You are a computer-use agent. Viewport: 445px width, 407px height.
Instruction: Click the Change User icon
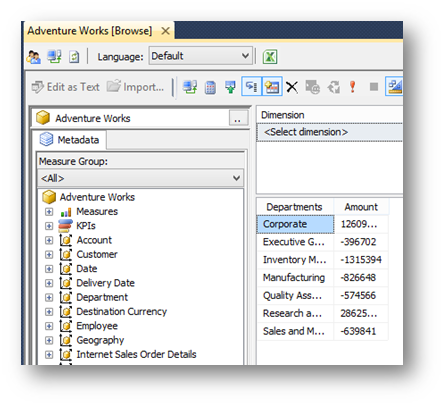pos(33,57)
